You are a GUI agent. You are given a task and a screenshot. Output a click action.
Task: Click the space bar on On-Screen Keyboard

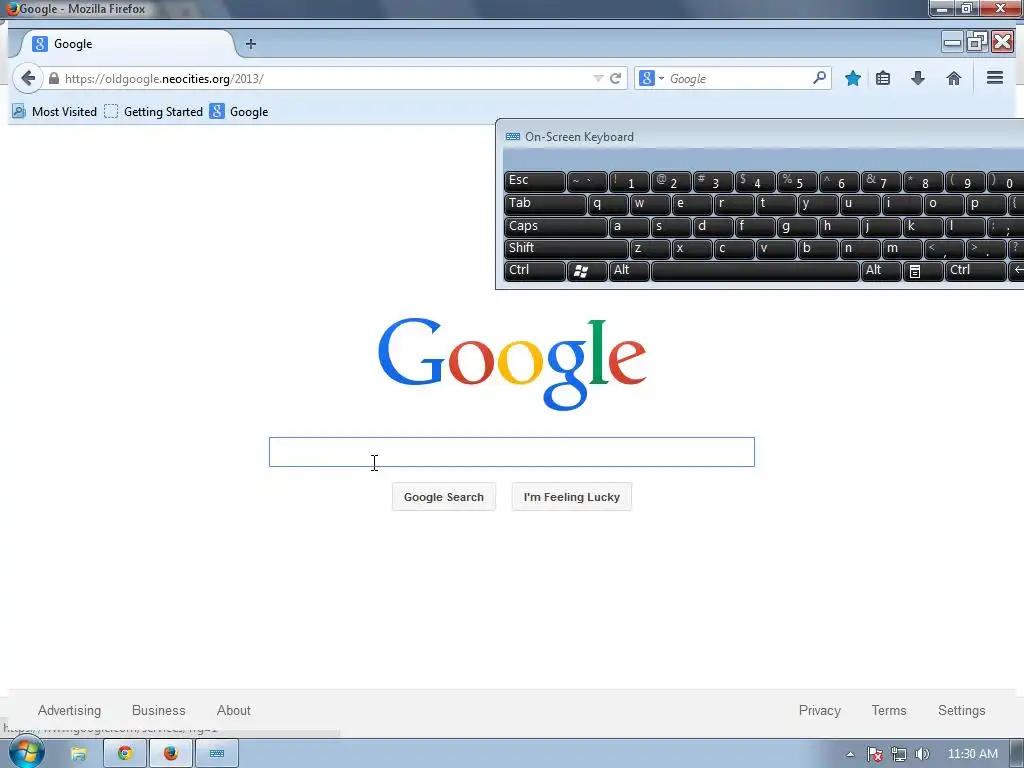[756, 270]
